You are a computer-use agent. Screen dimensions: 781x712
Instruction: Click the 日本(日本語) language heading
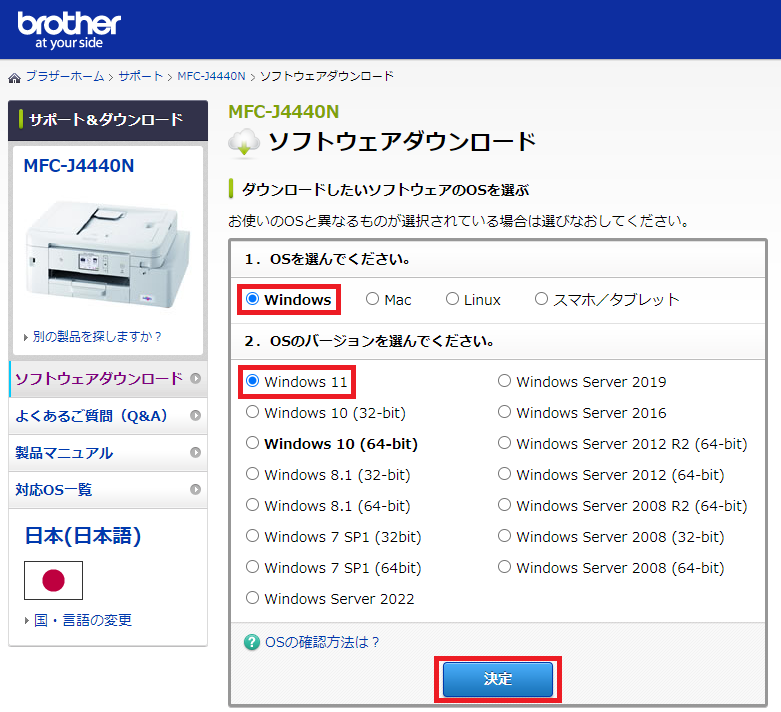(83, 536)
